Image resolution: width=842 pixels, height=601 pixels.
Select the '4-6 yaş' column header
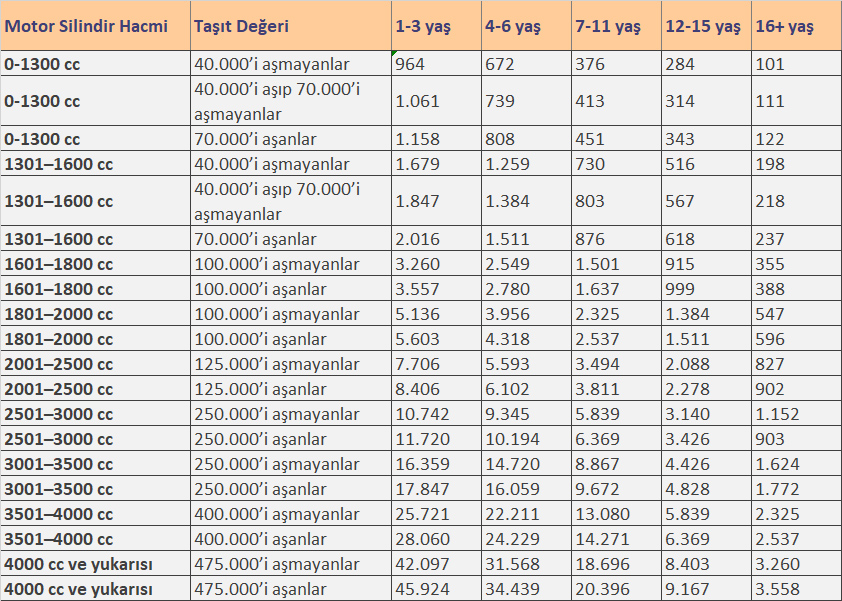click(x=525, y=26)
